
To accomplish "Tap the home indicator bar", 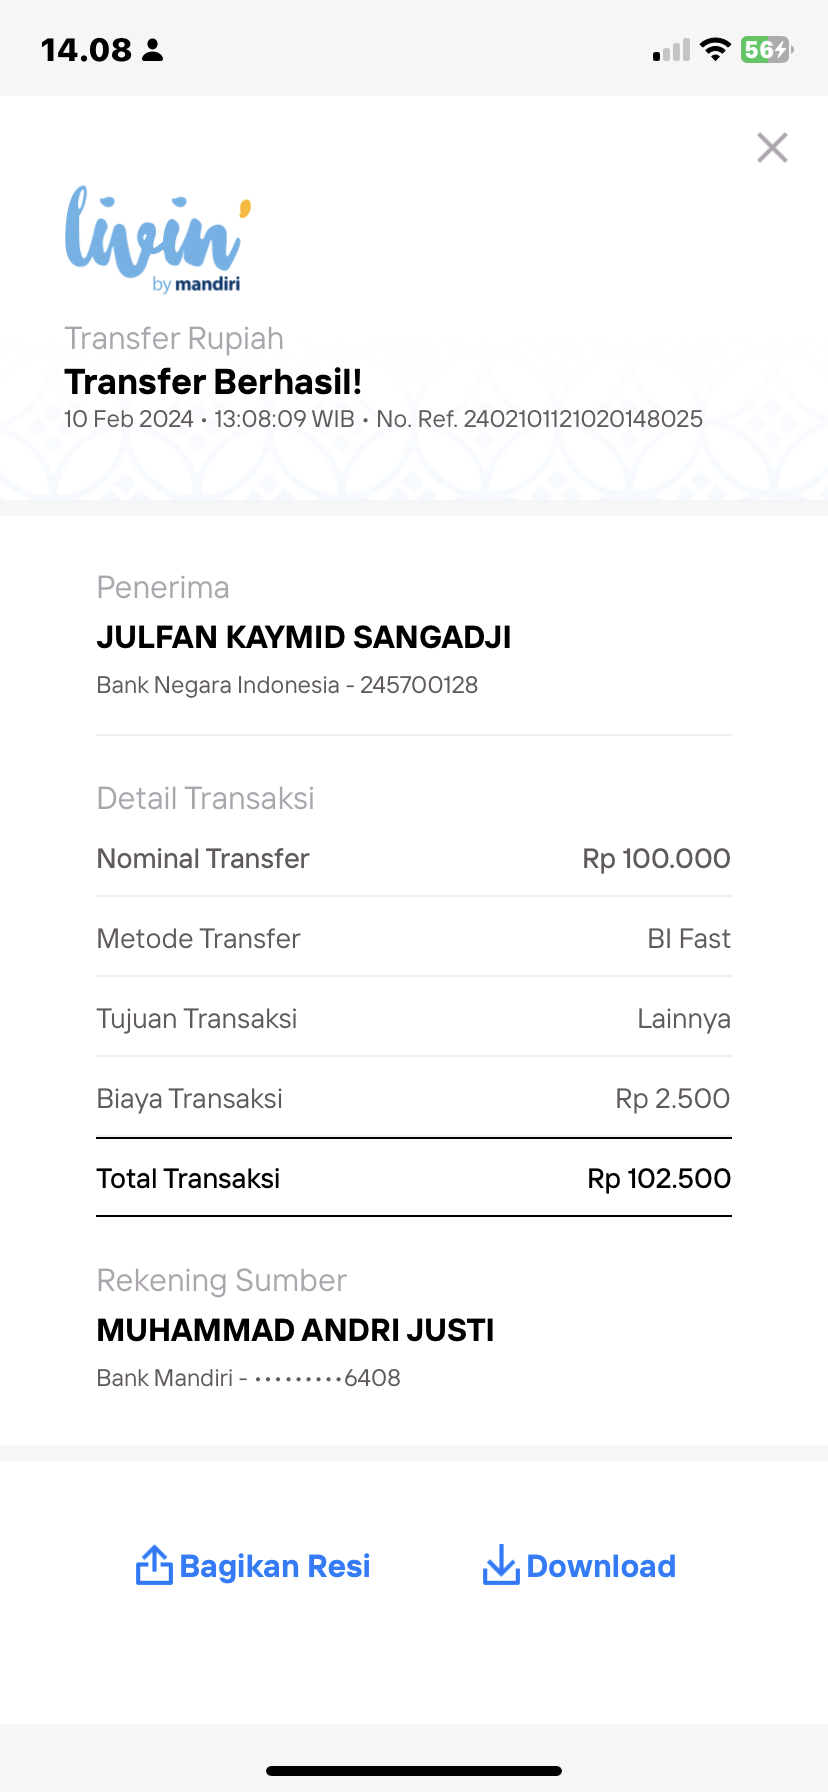I will tap(414, 1770).
